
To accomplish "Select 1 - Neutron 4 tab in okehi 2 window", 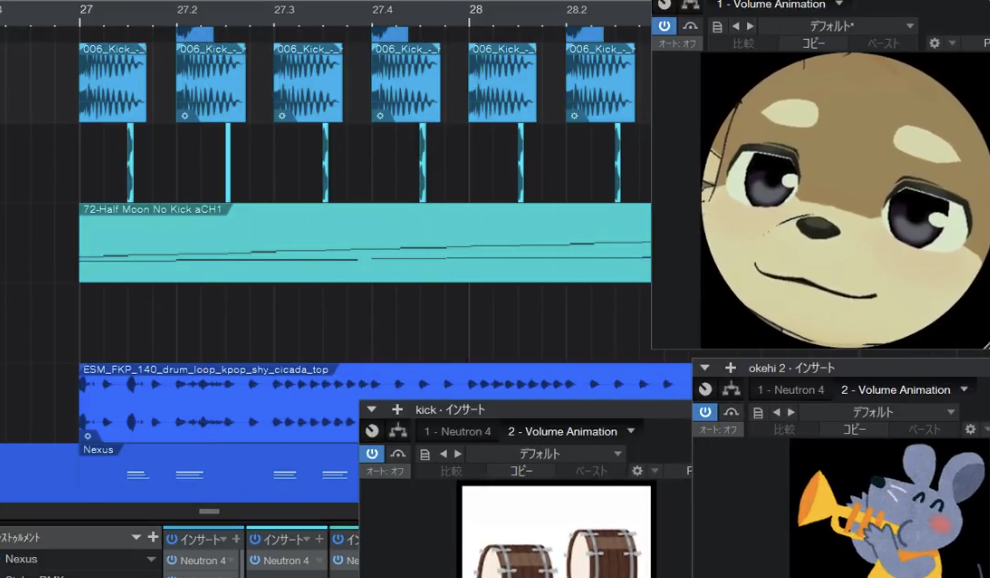I will pyautogui.click(x=790, y=390).
